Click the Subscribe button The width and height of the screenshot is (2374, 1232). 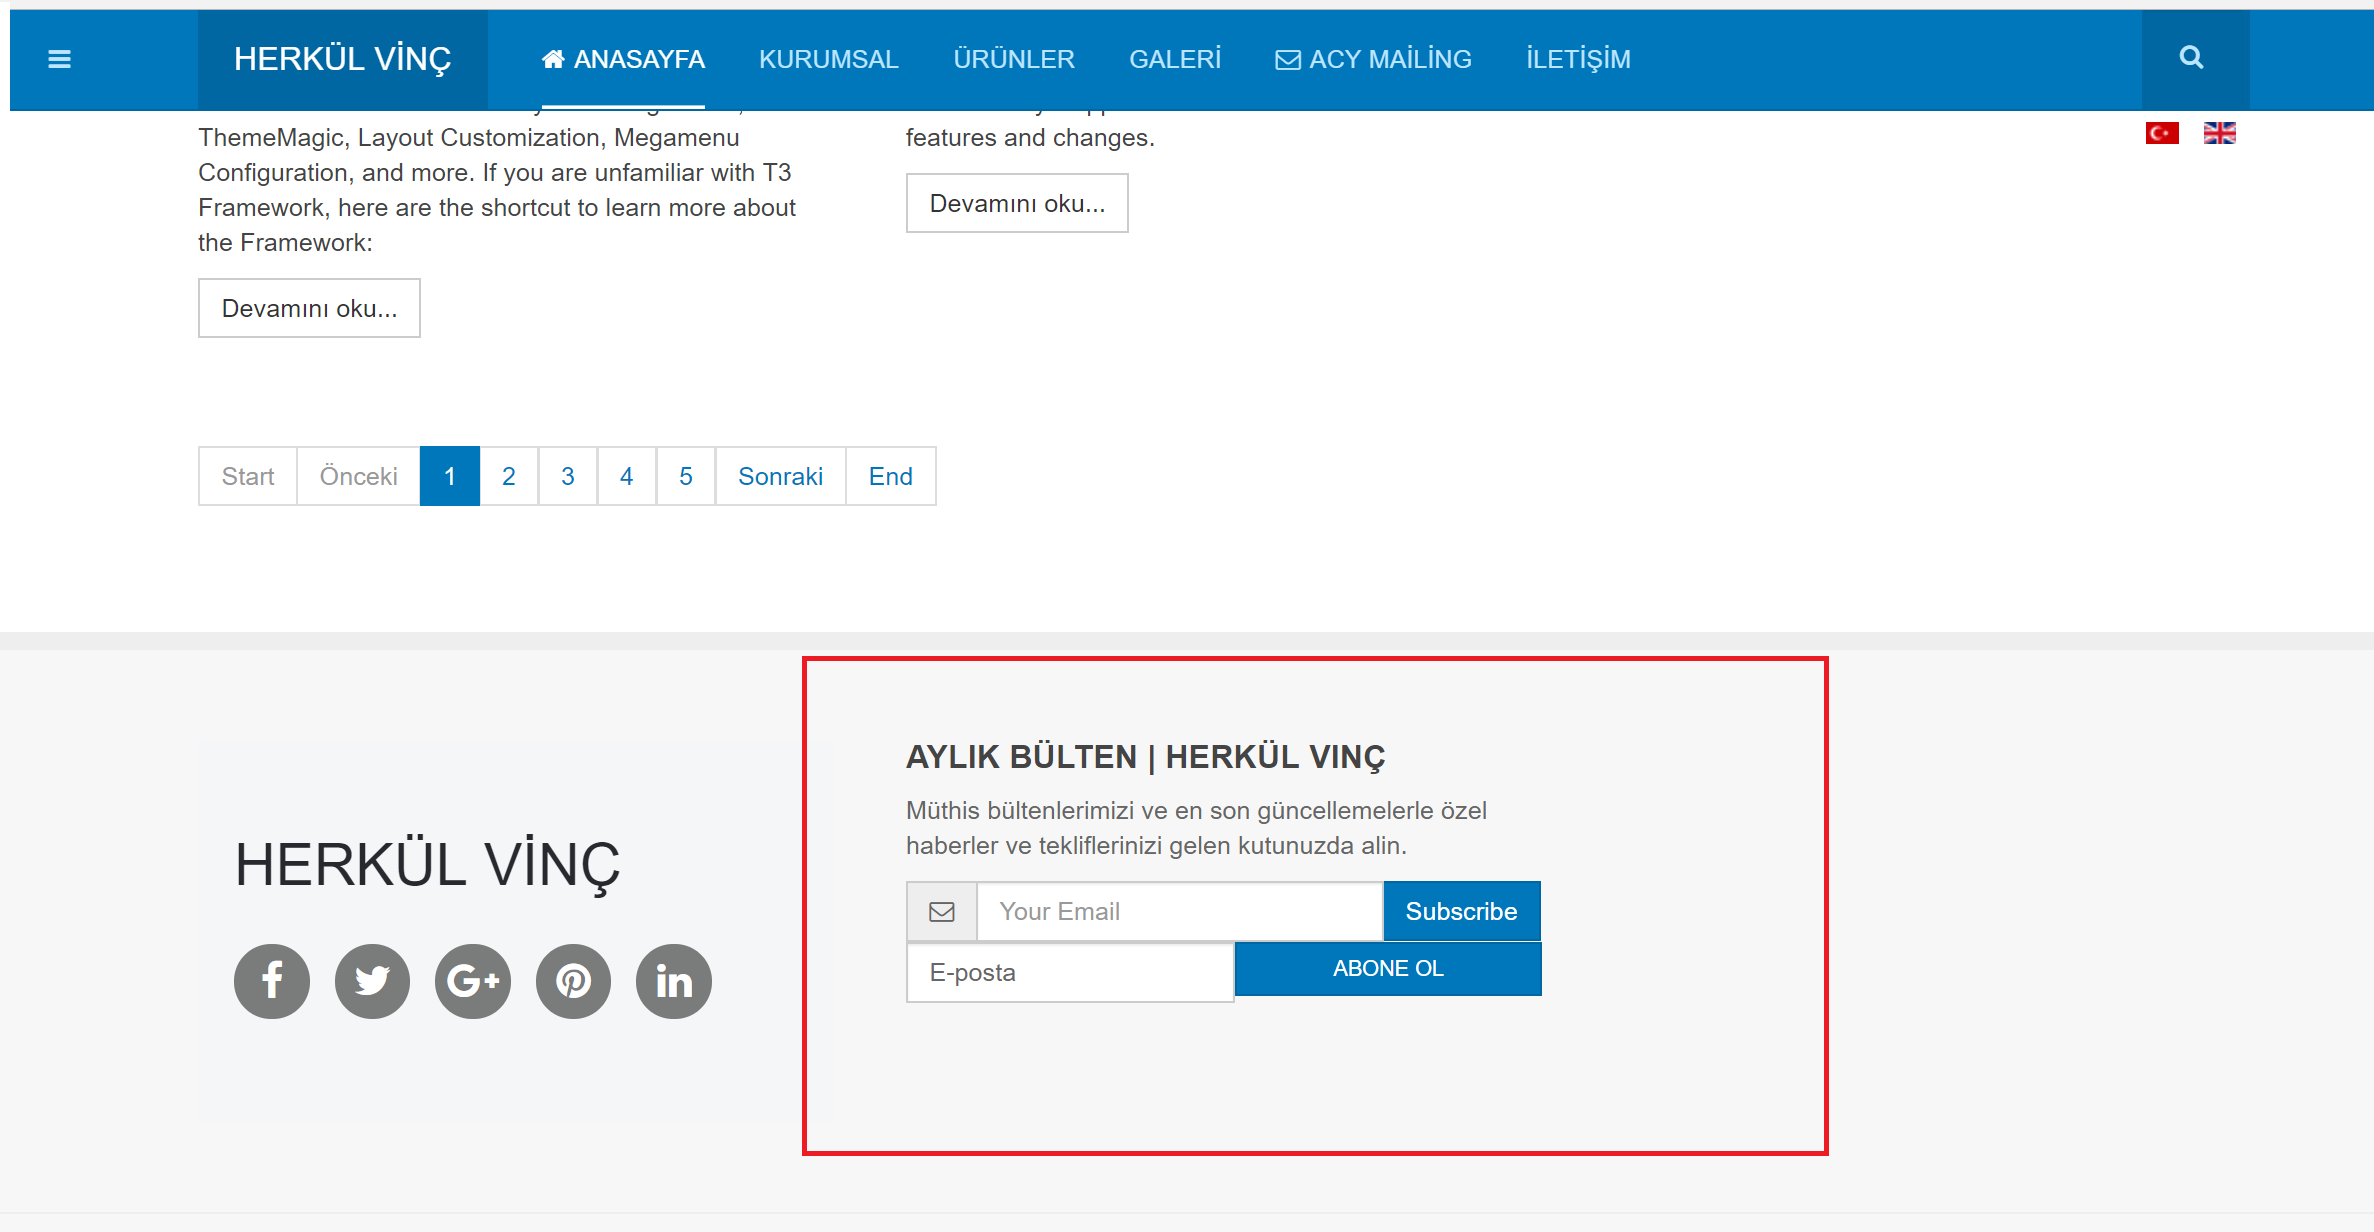pyautogui.click(x=1461, y=911)
